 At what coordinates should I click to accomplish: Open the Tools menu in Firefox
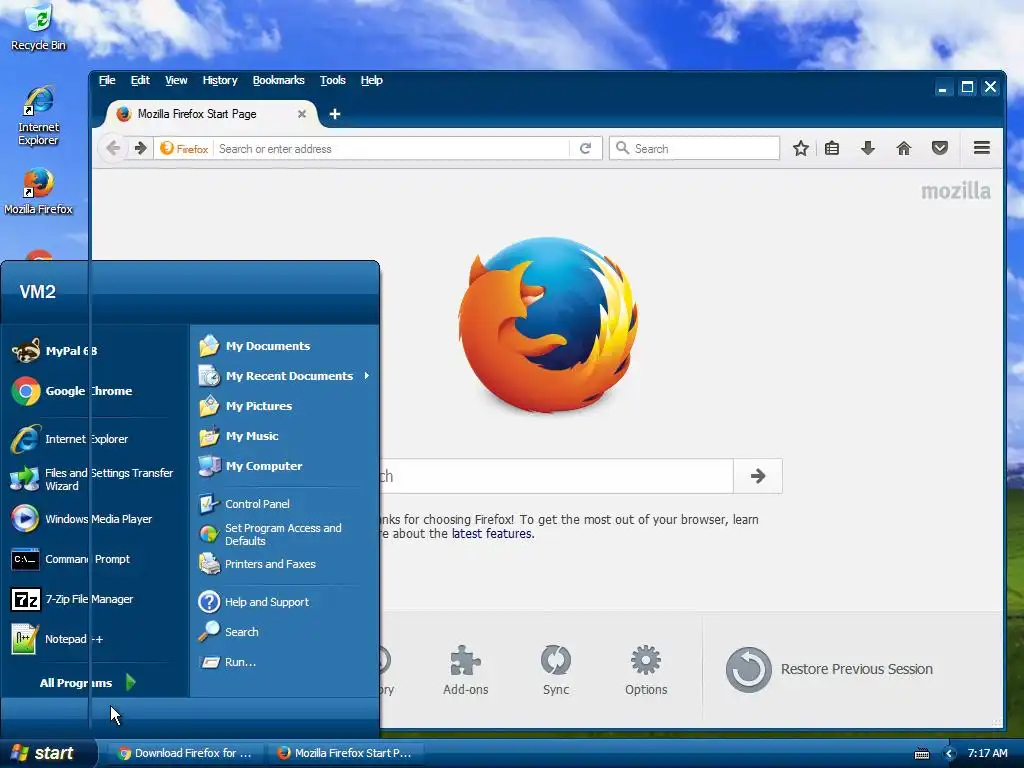pos(332,80)
